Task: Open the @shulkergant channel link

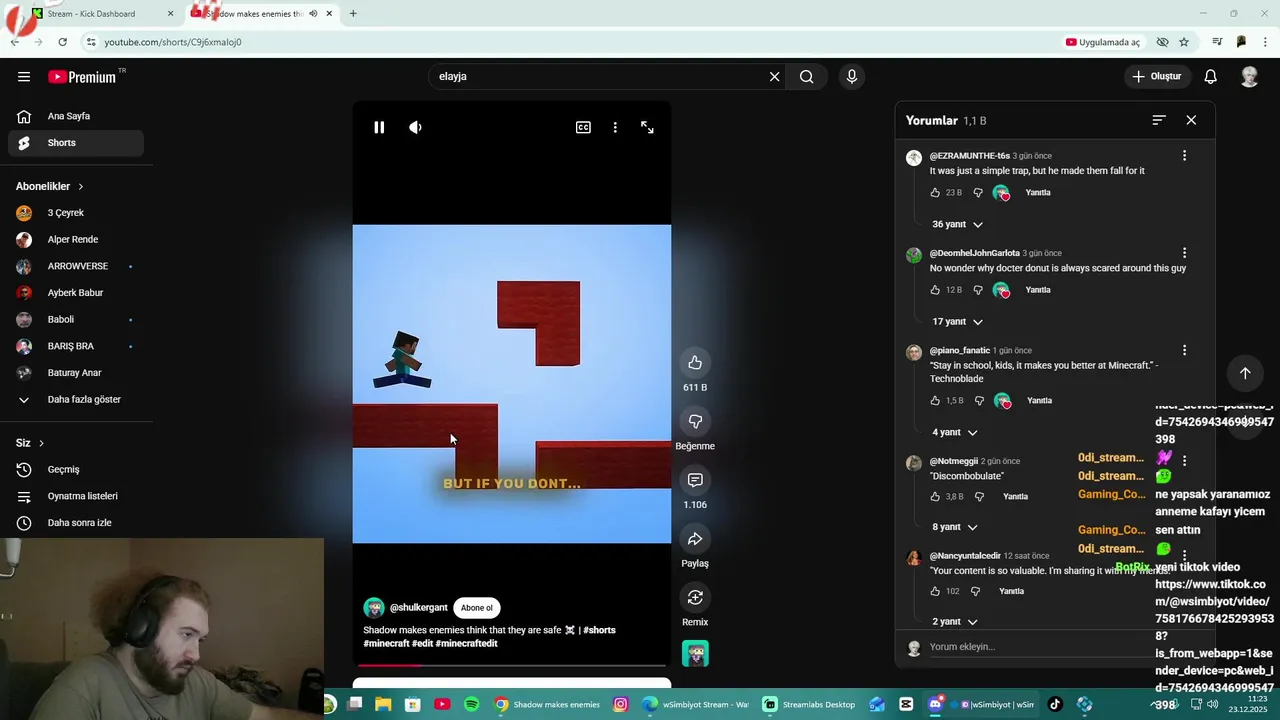Action: [419, 608]
